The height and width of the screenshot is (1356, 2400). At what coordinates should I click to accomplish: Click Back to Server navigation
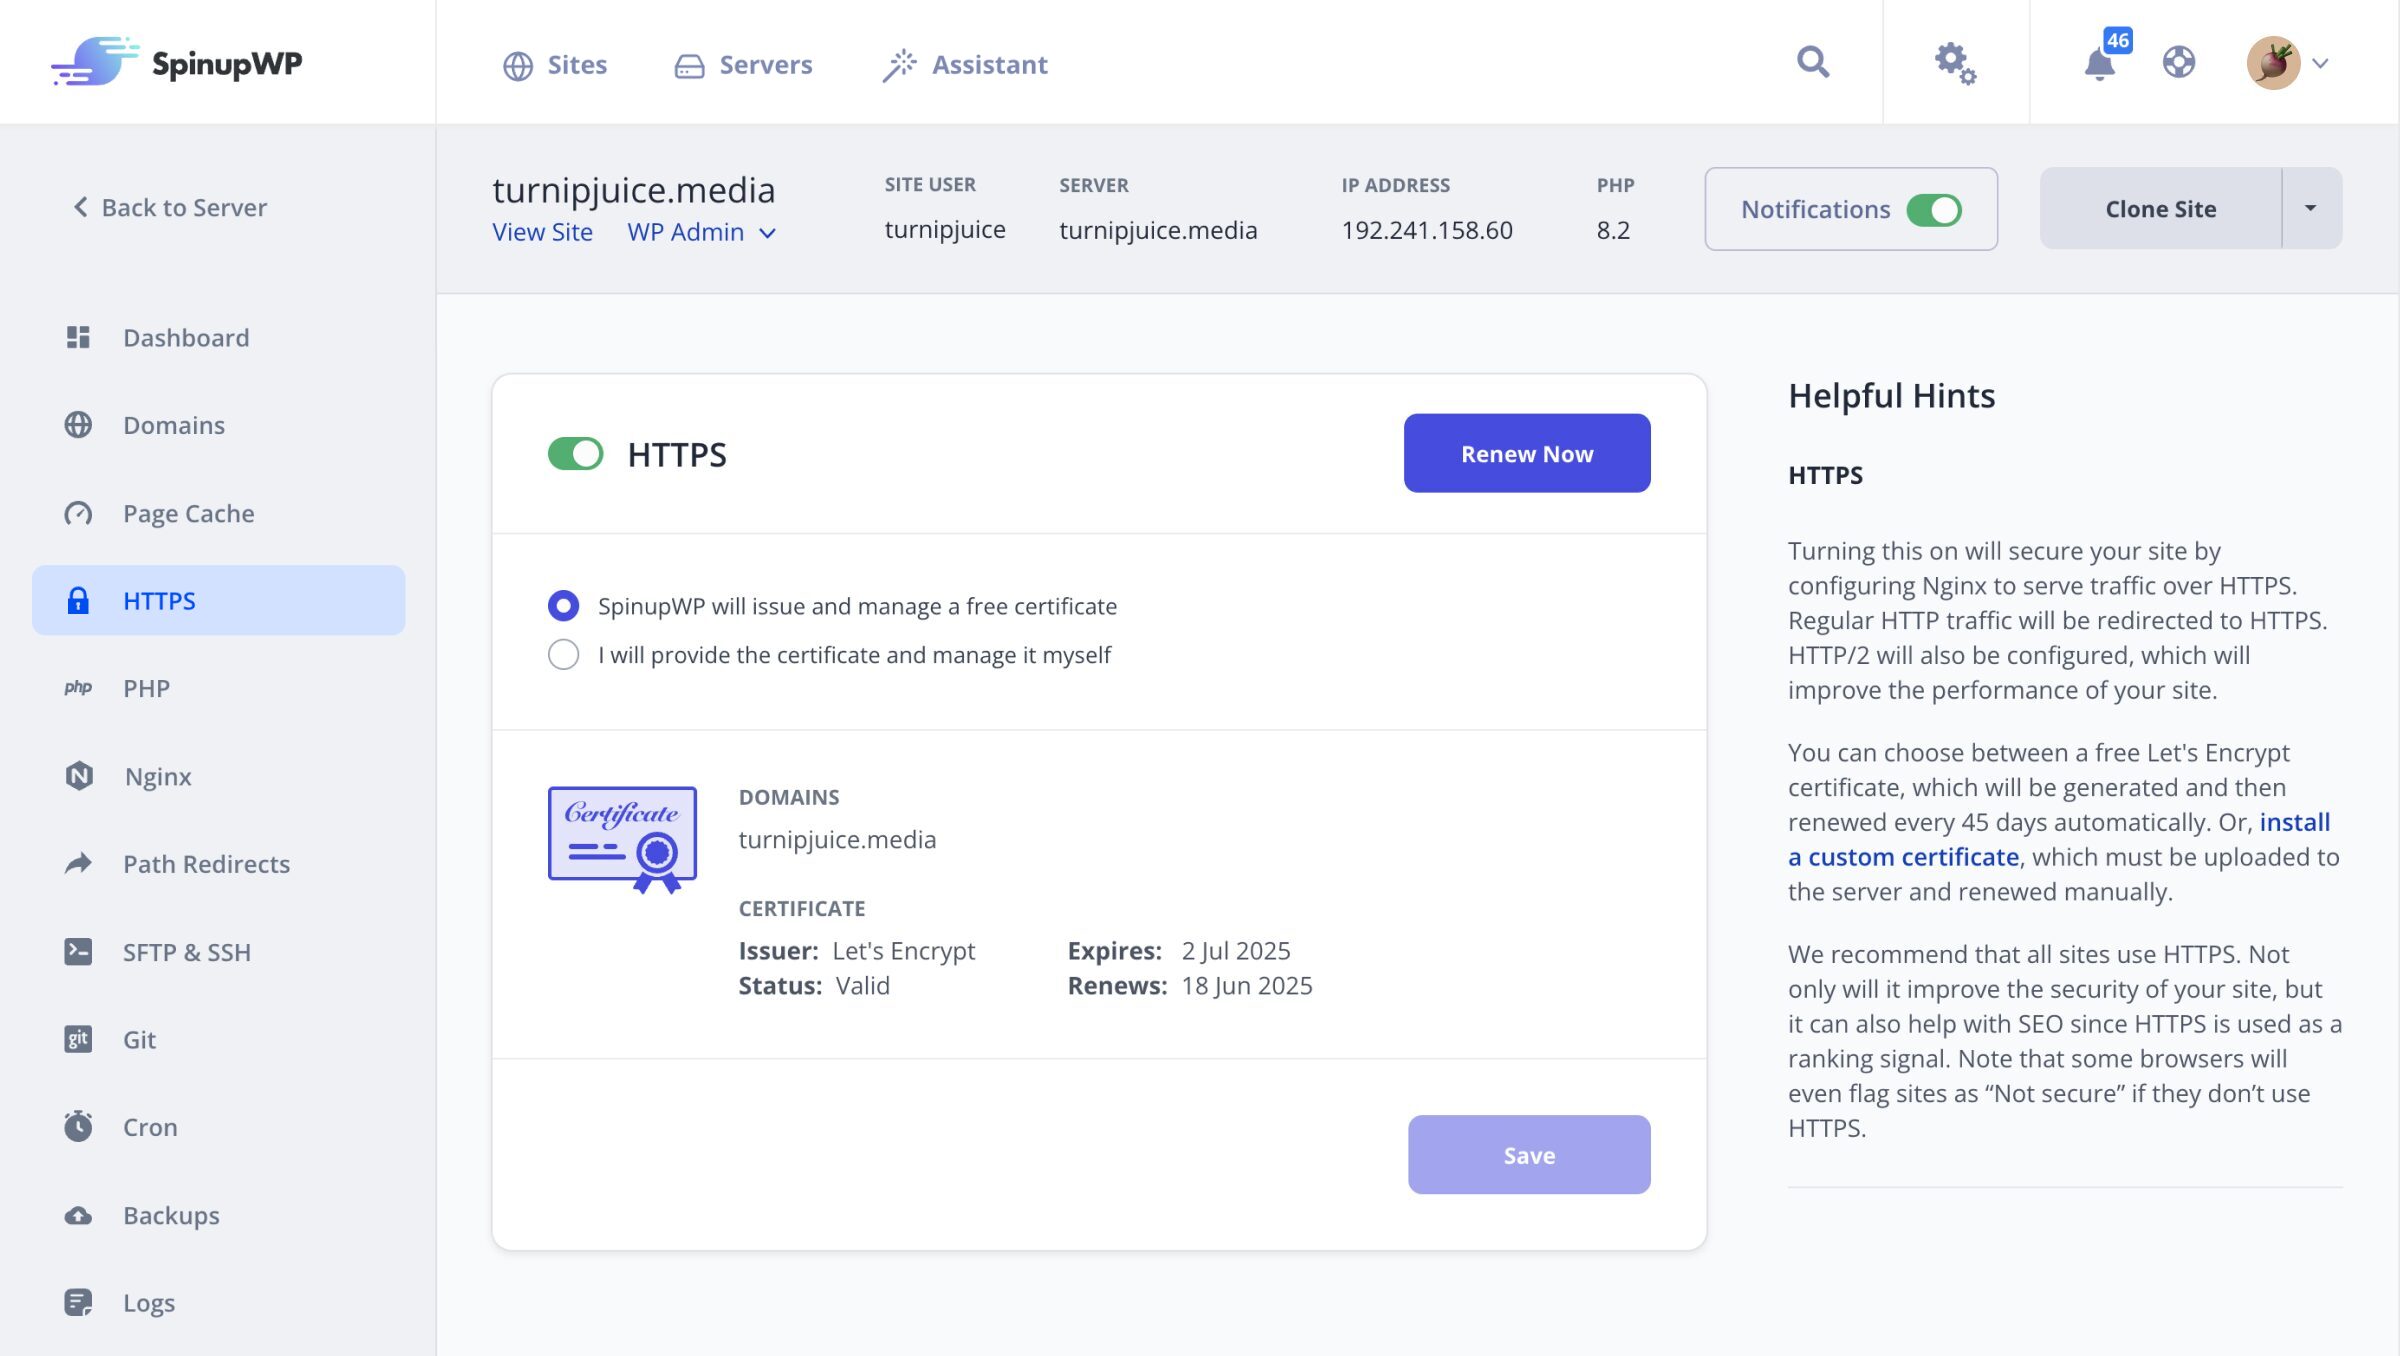click(168, 207)
